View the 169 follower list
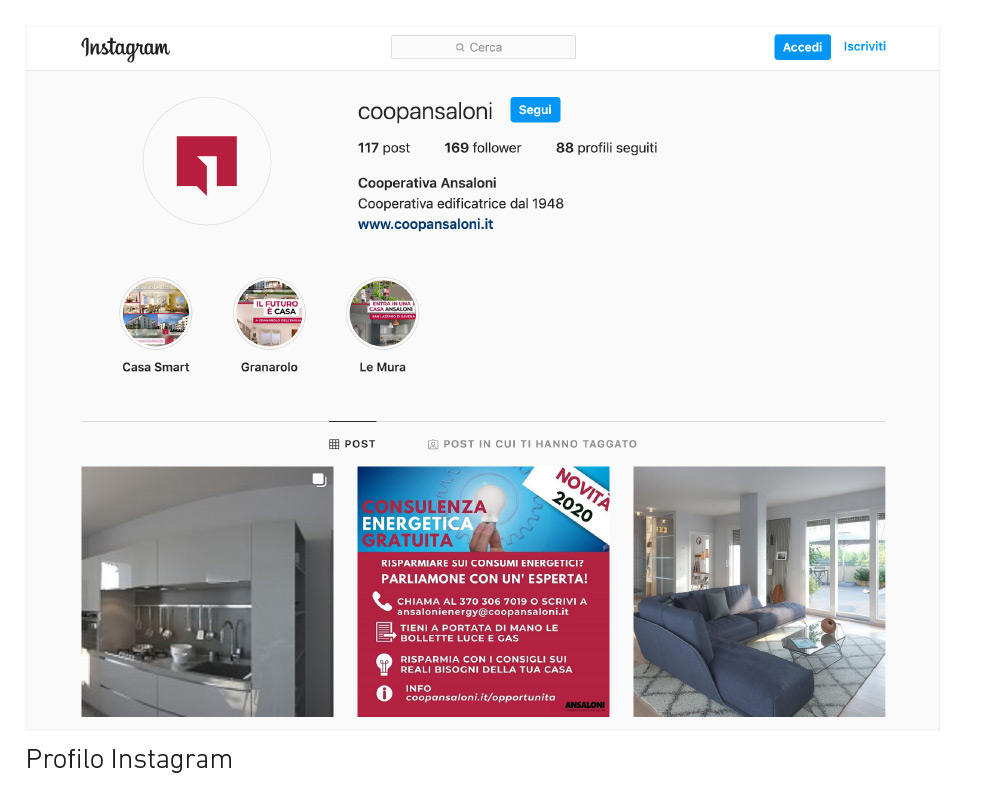Viewport: 1000px width, 800px height. [x=483, y=148]
